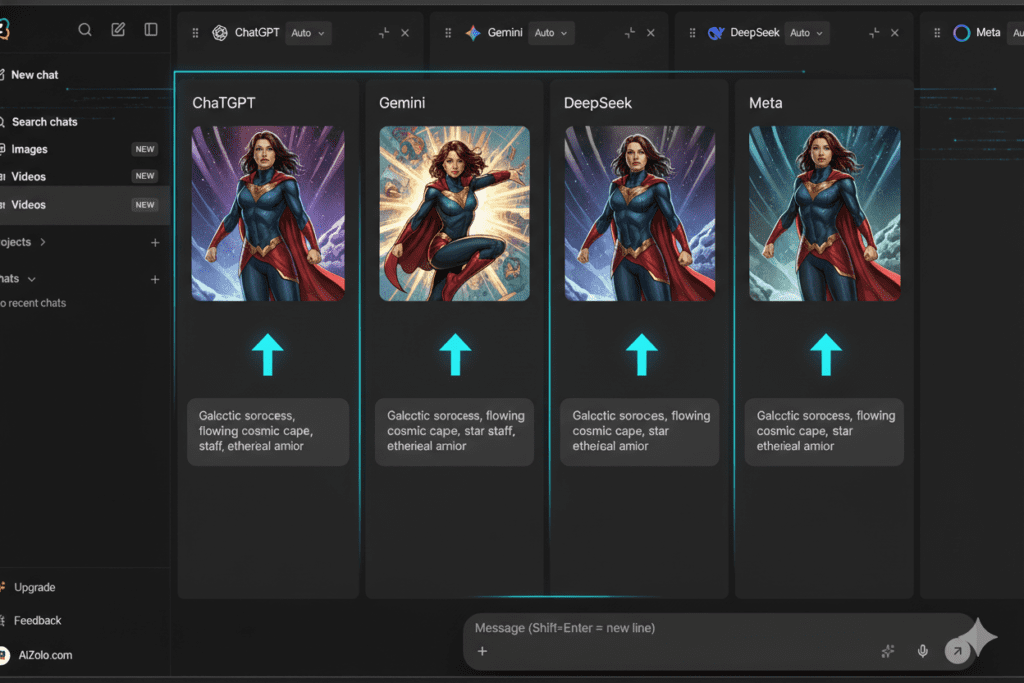Image resolution: width=1024 pixels, height=683 pixels.
Task: Open the Auto model dropdown for ChatGPT
Action: click(308, 32)
